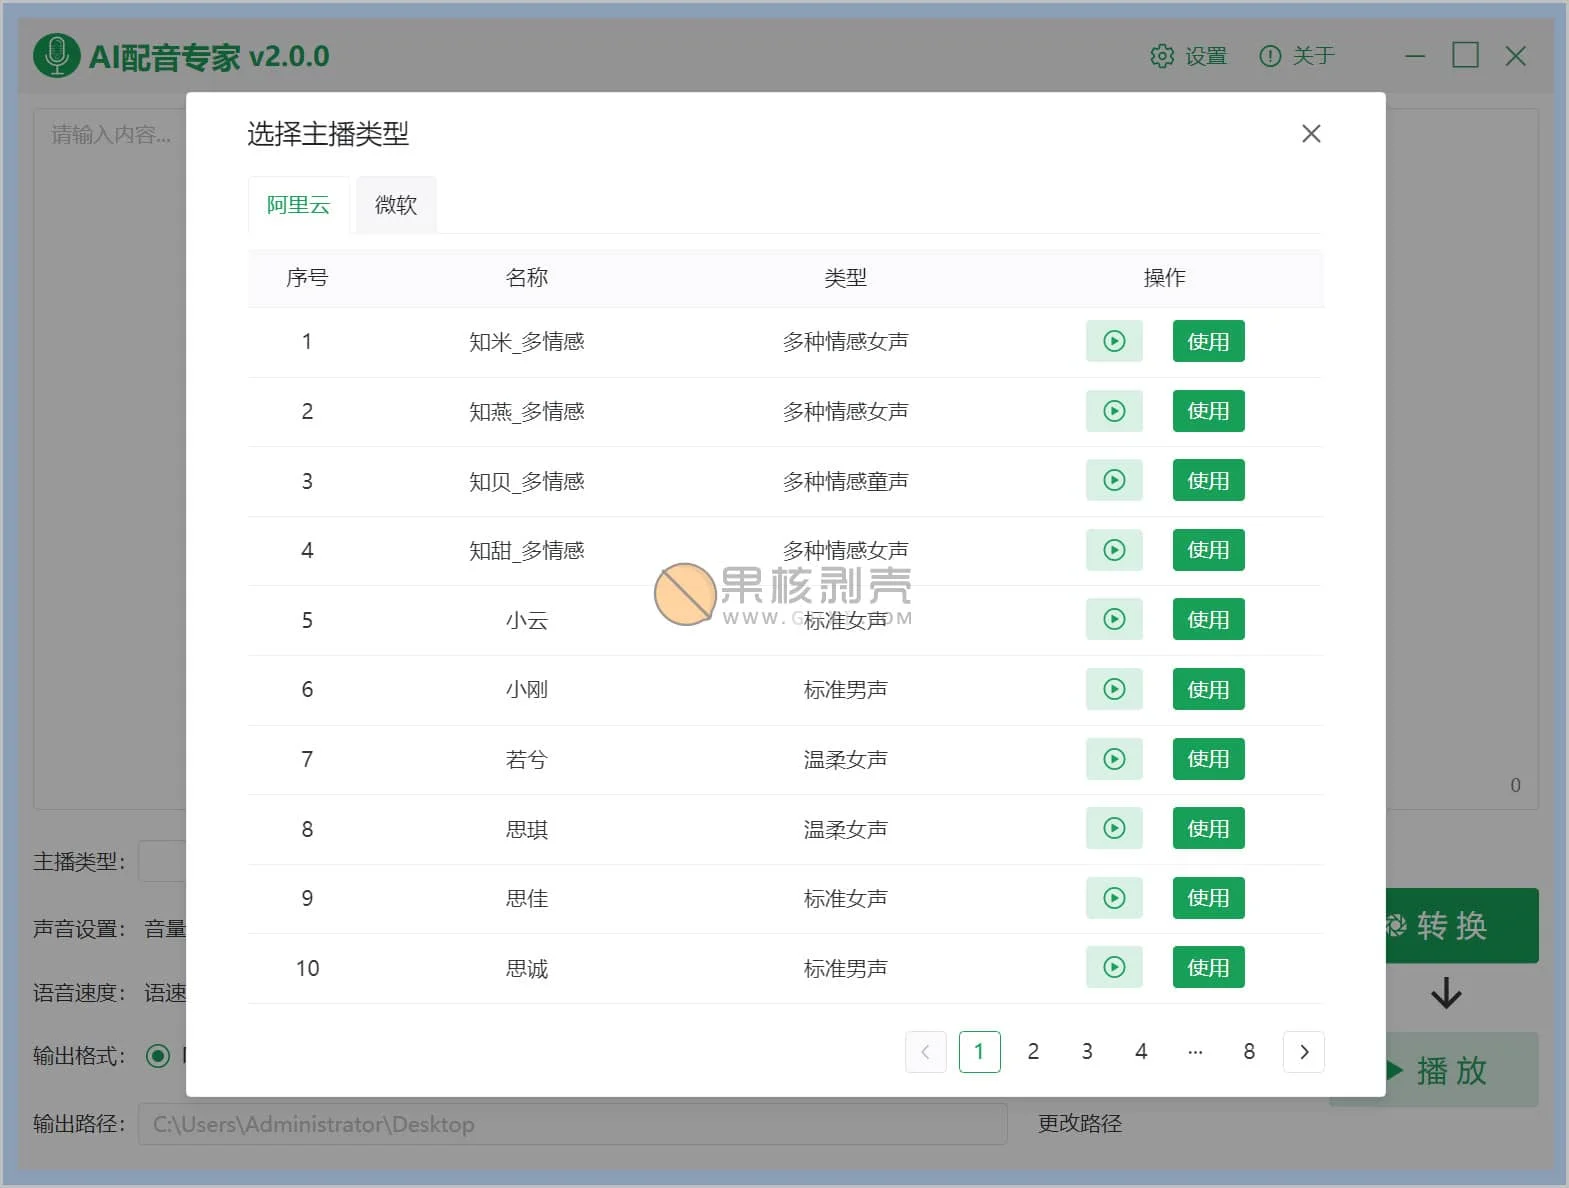Preview the 知贝_多情感 voice sample
The image size is (1569, 1188).
tap(1114, 480)
